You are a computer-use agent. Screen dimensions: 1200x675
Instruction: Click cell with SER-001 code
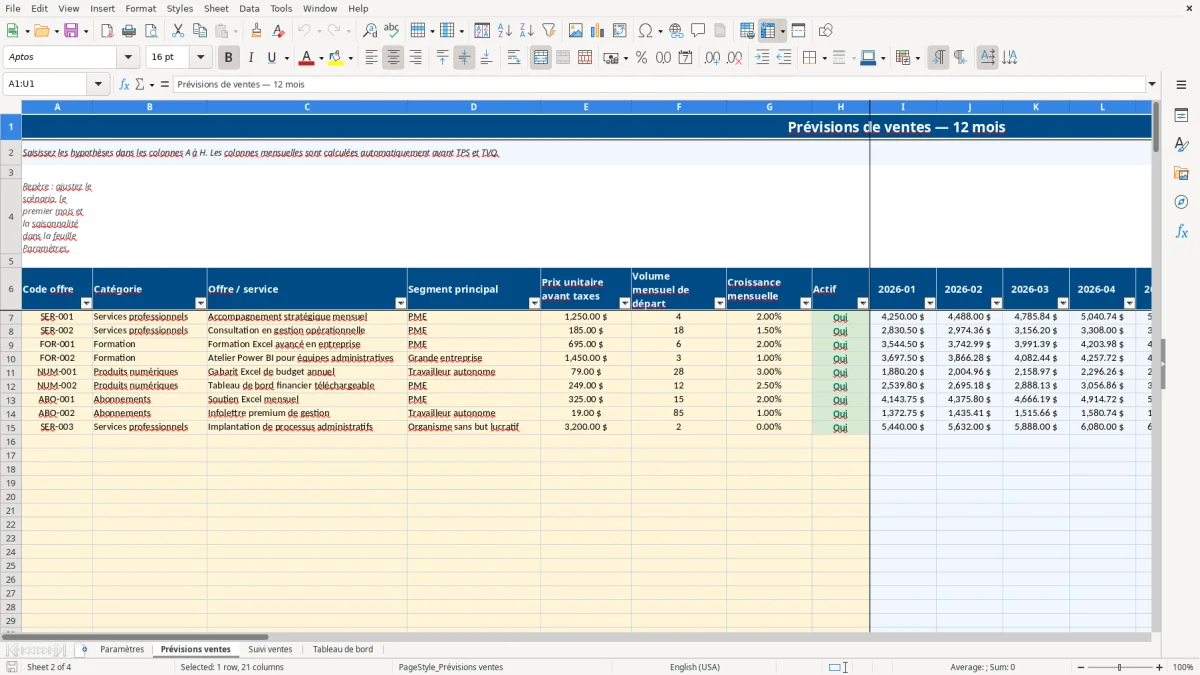tap(57, 317)
